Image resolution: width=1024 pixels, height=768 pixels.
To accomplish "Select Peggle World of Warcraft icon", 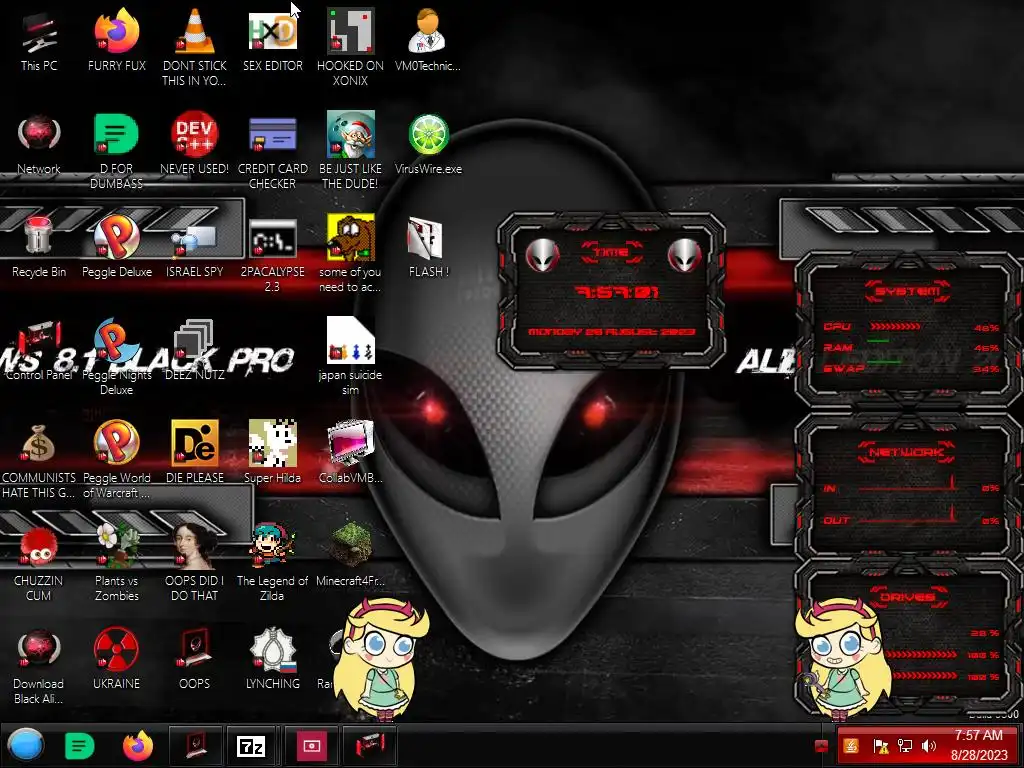I will click(x=116, y=444).
